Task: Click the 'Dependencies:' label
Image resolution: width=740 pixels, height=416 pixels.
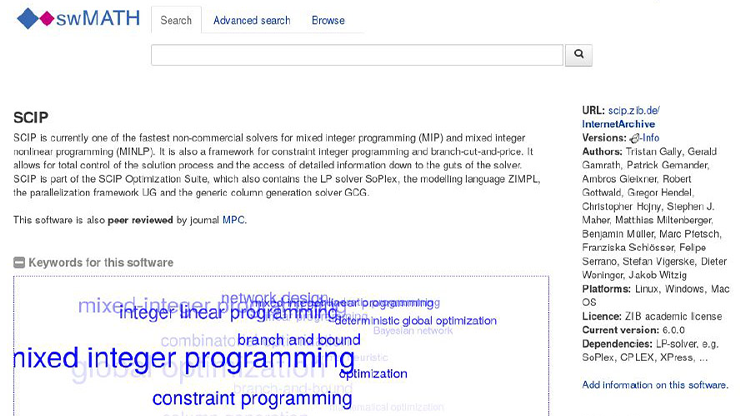Action: pos(617,344)
